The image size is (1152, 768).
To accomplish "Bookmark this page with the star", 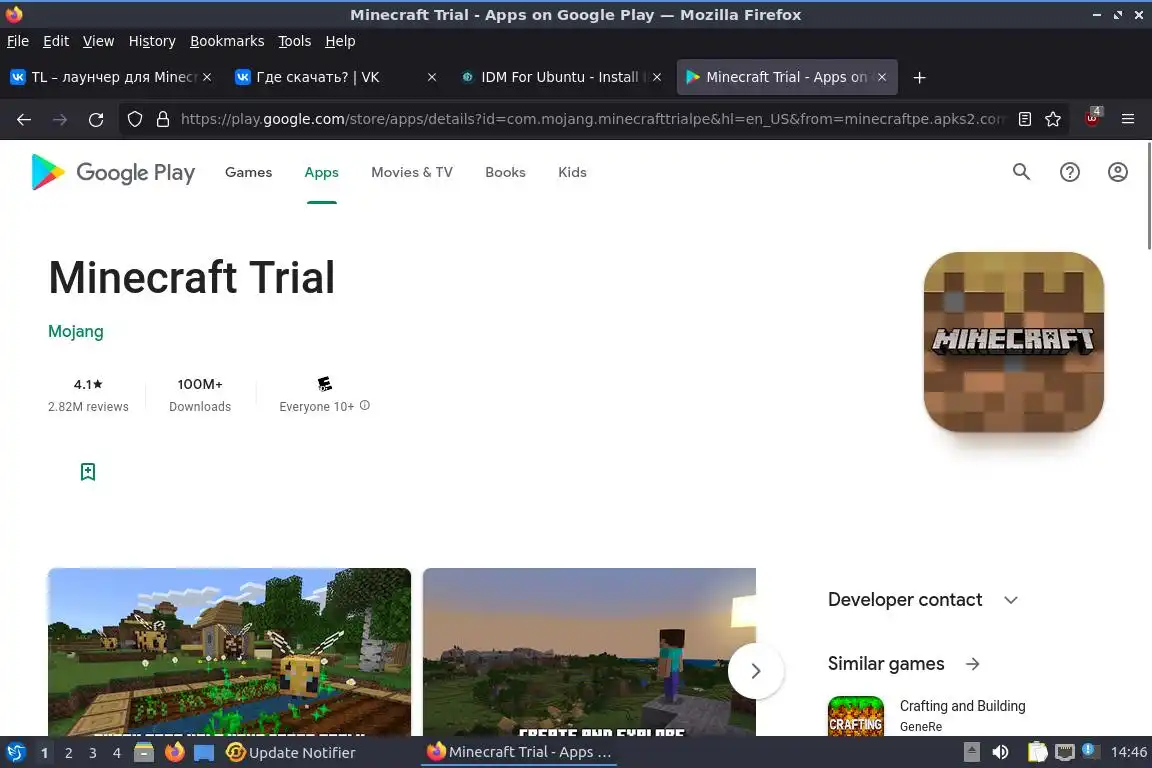I will tap(1053, 119).
